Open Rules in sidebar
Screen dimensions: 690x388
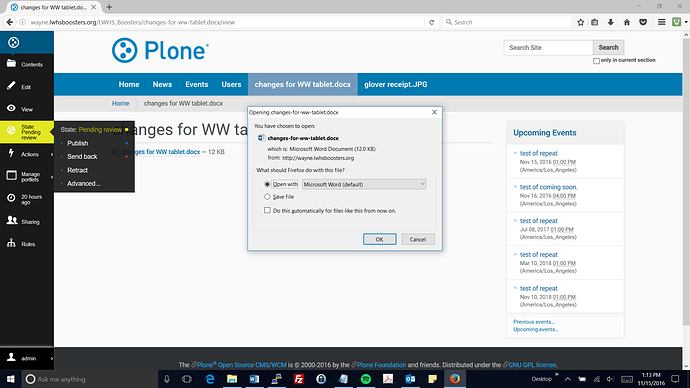pos(27,244)
